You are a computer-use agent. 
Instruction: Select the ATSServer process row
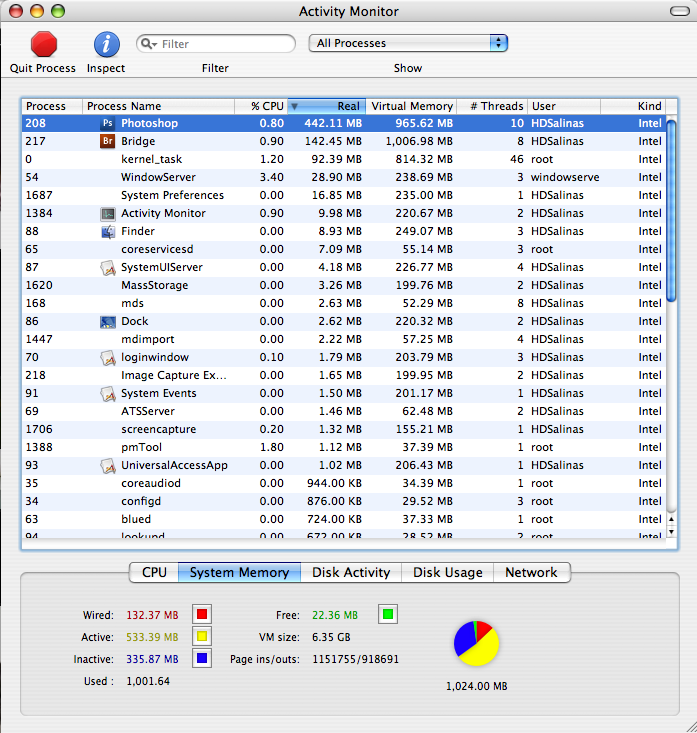344,411
